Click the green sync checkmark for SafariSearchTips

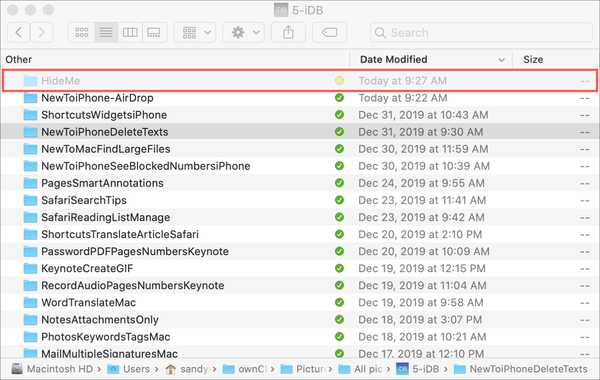pos(339,200)
